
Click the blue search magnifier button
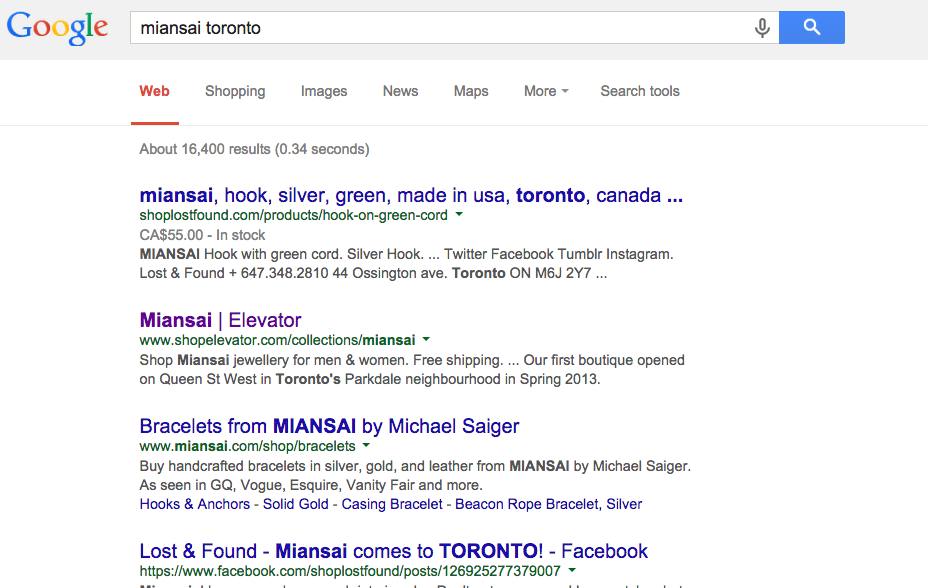pos(811,27)
